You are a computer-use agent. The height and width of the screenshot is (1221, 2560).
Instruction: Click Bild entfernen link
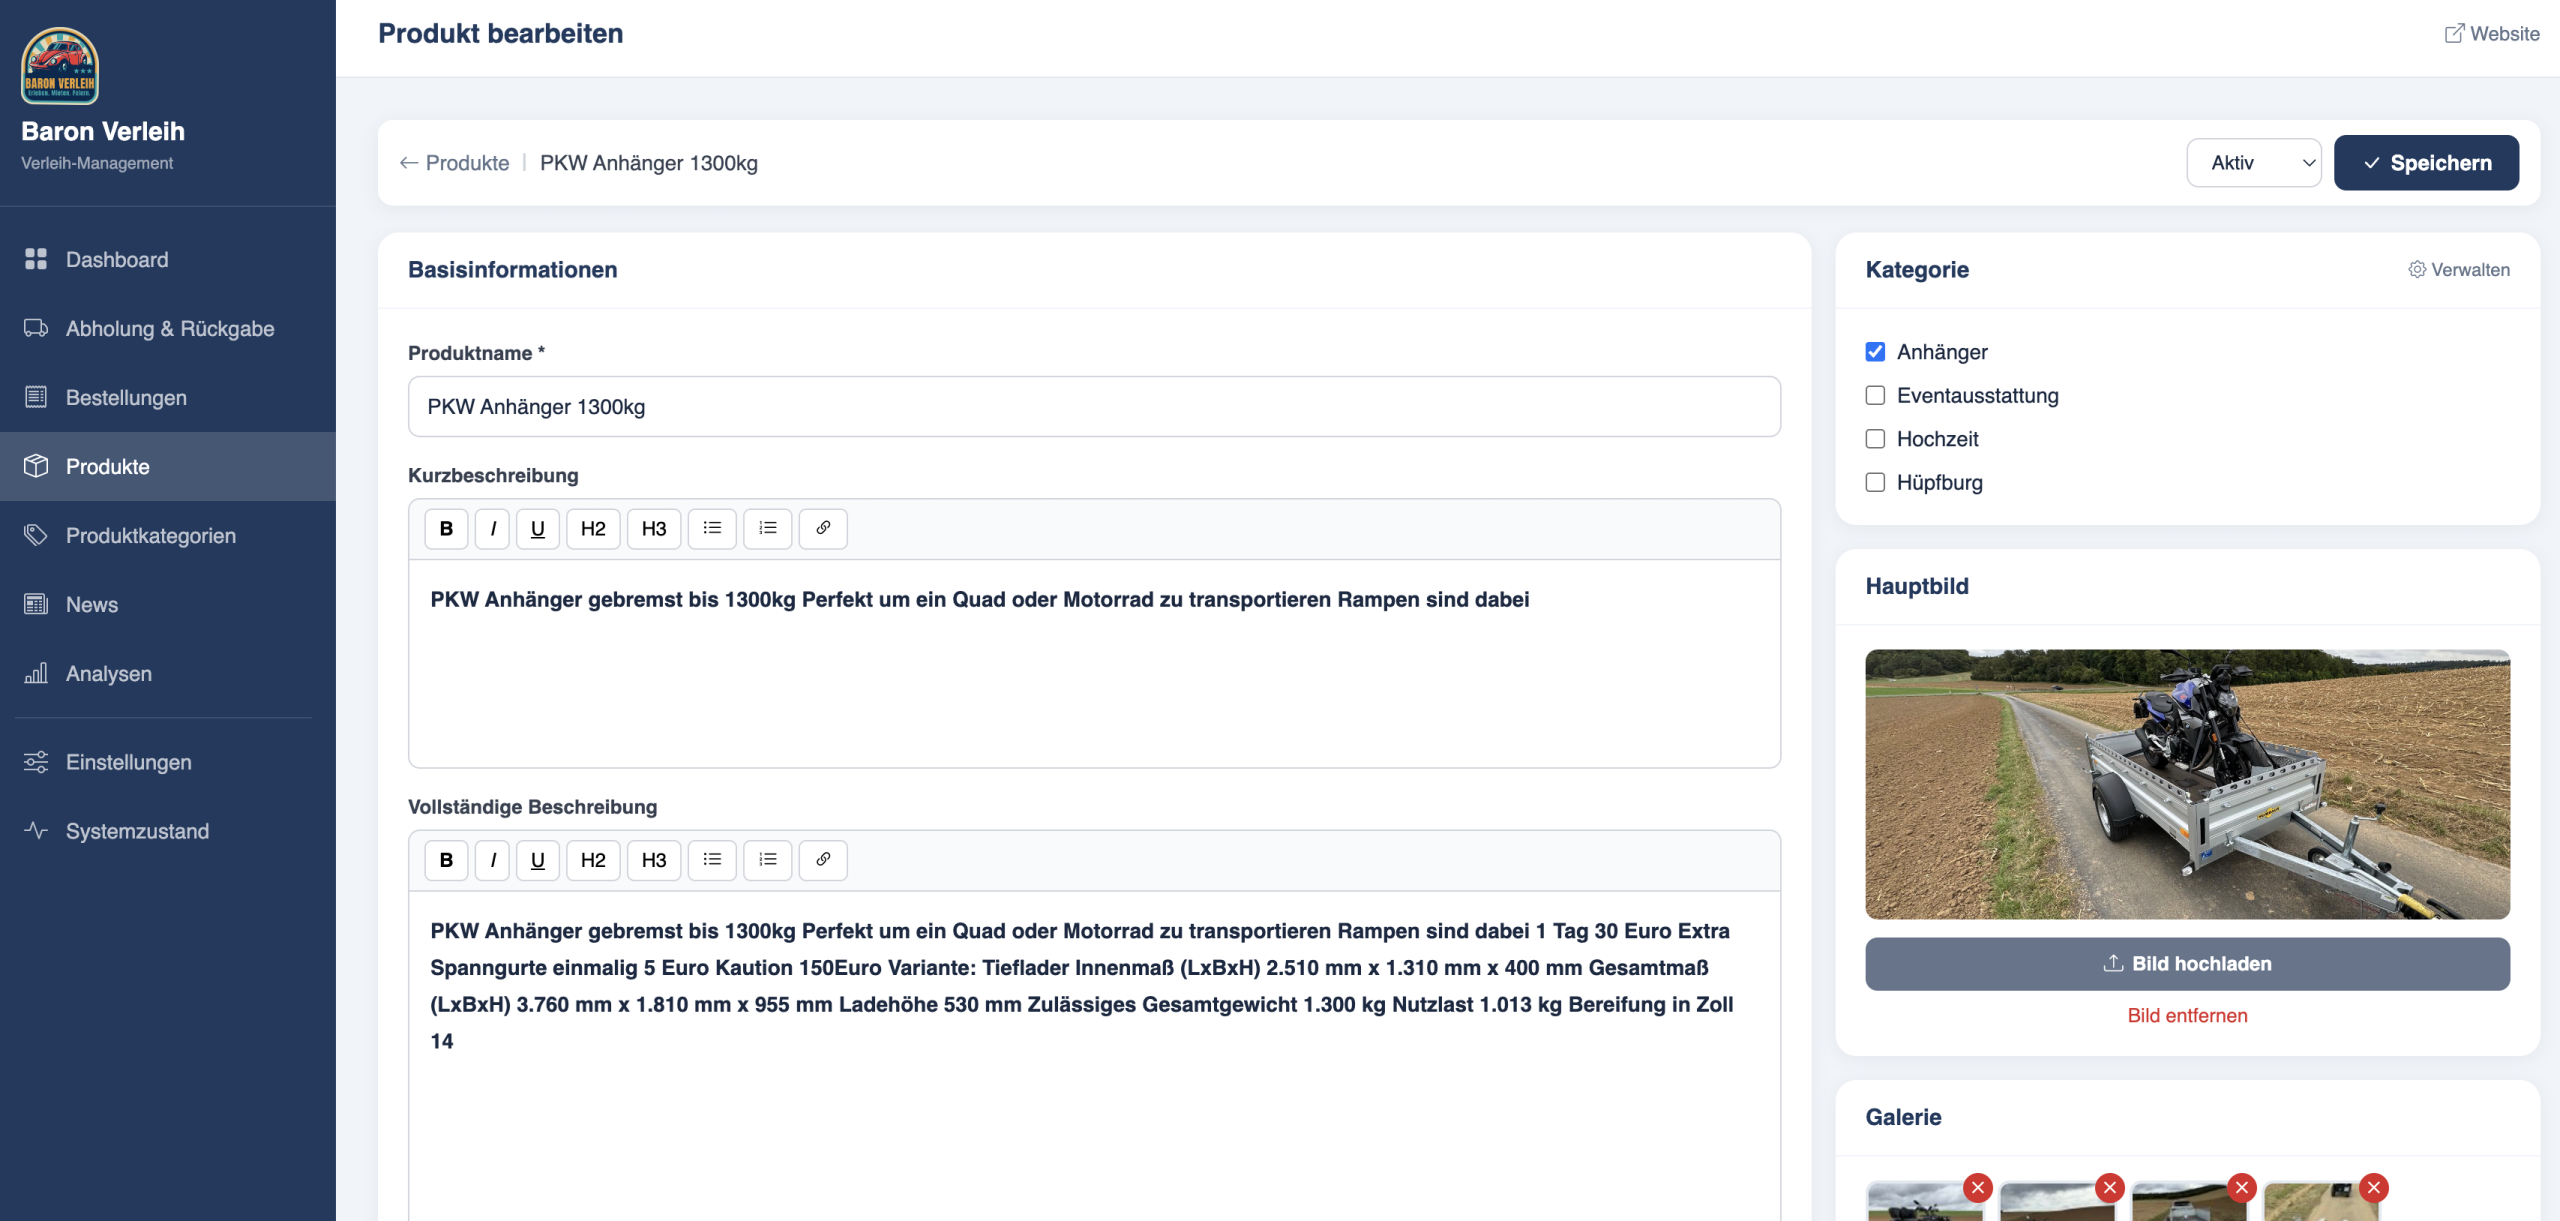point(2187,1015)
